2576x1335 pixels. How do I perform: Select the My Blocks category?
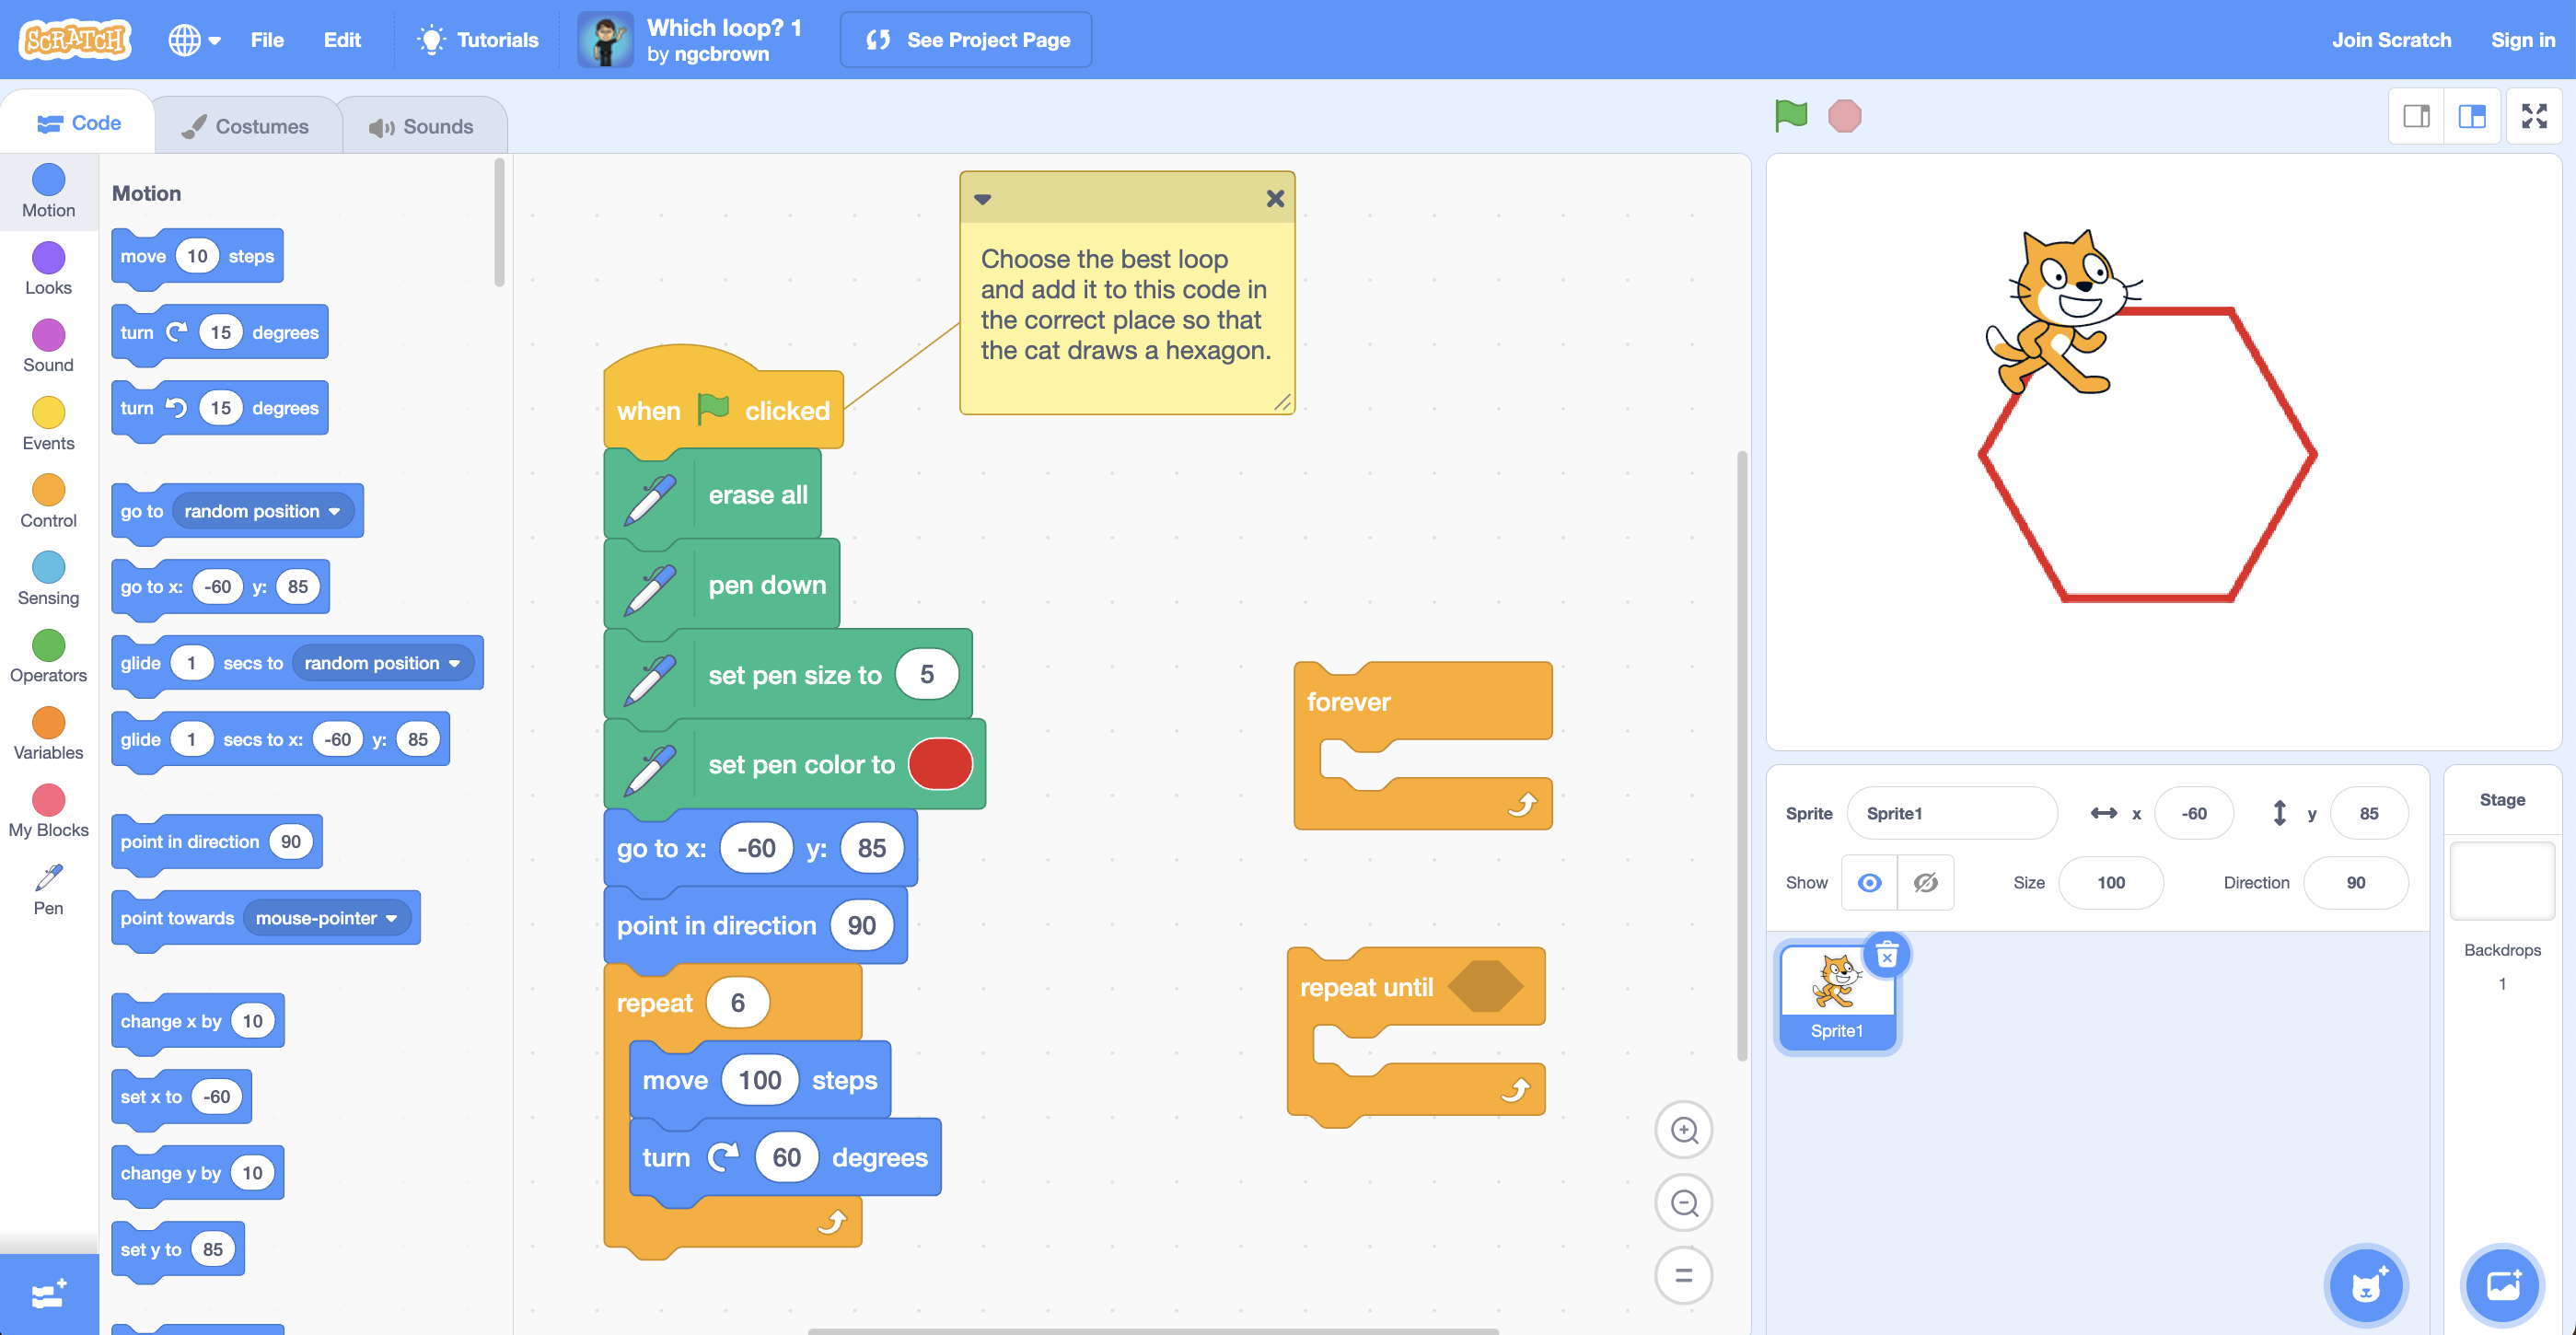coord(48,811)
